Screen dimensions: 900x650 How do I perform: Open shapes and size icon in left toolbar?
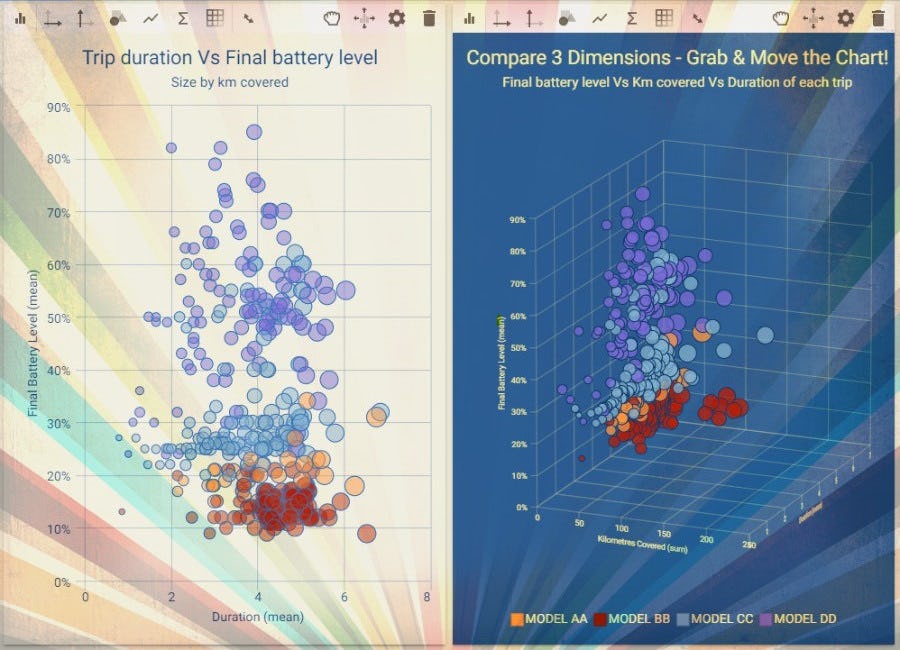coord(118,18)
